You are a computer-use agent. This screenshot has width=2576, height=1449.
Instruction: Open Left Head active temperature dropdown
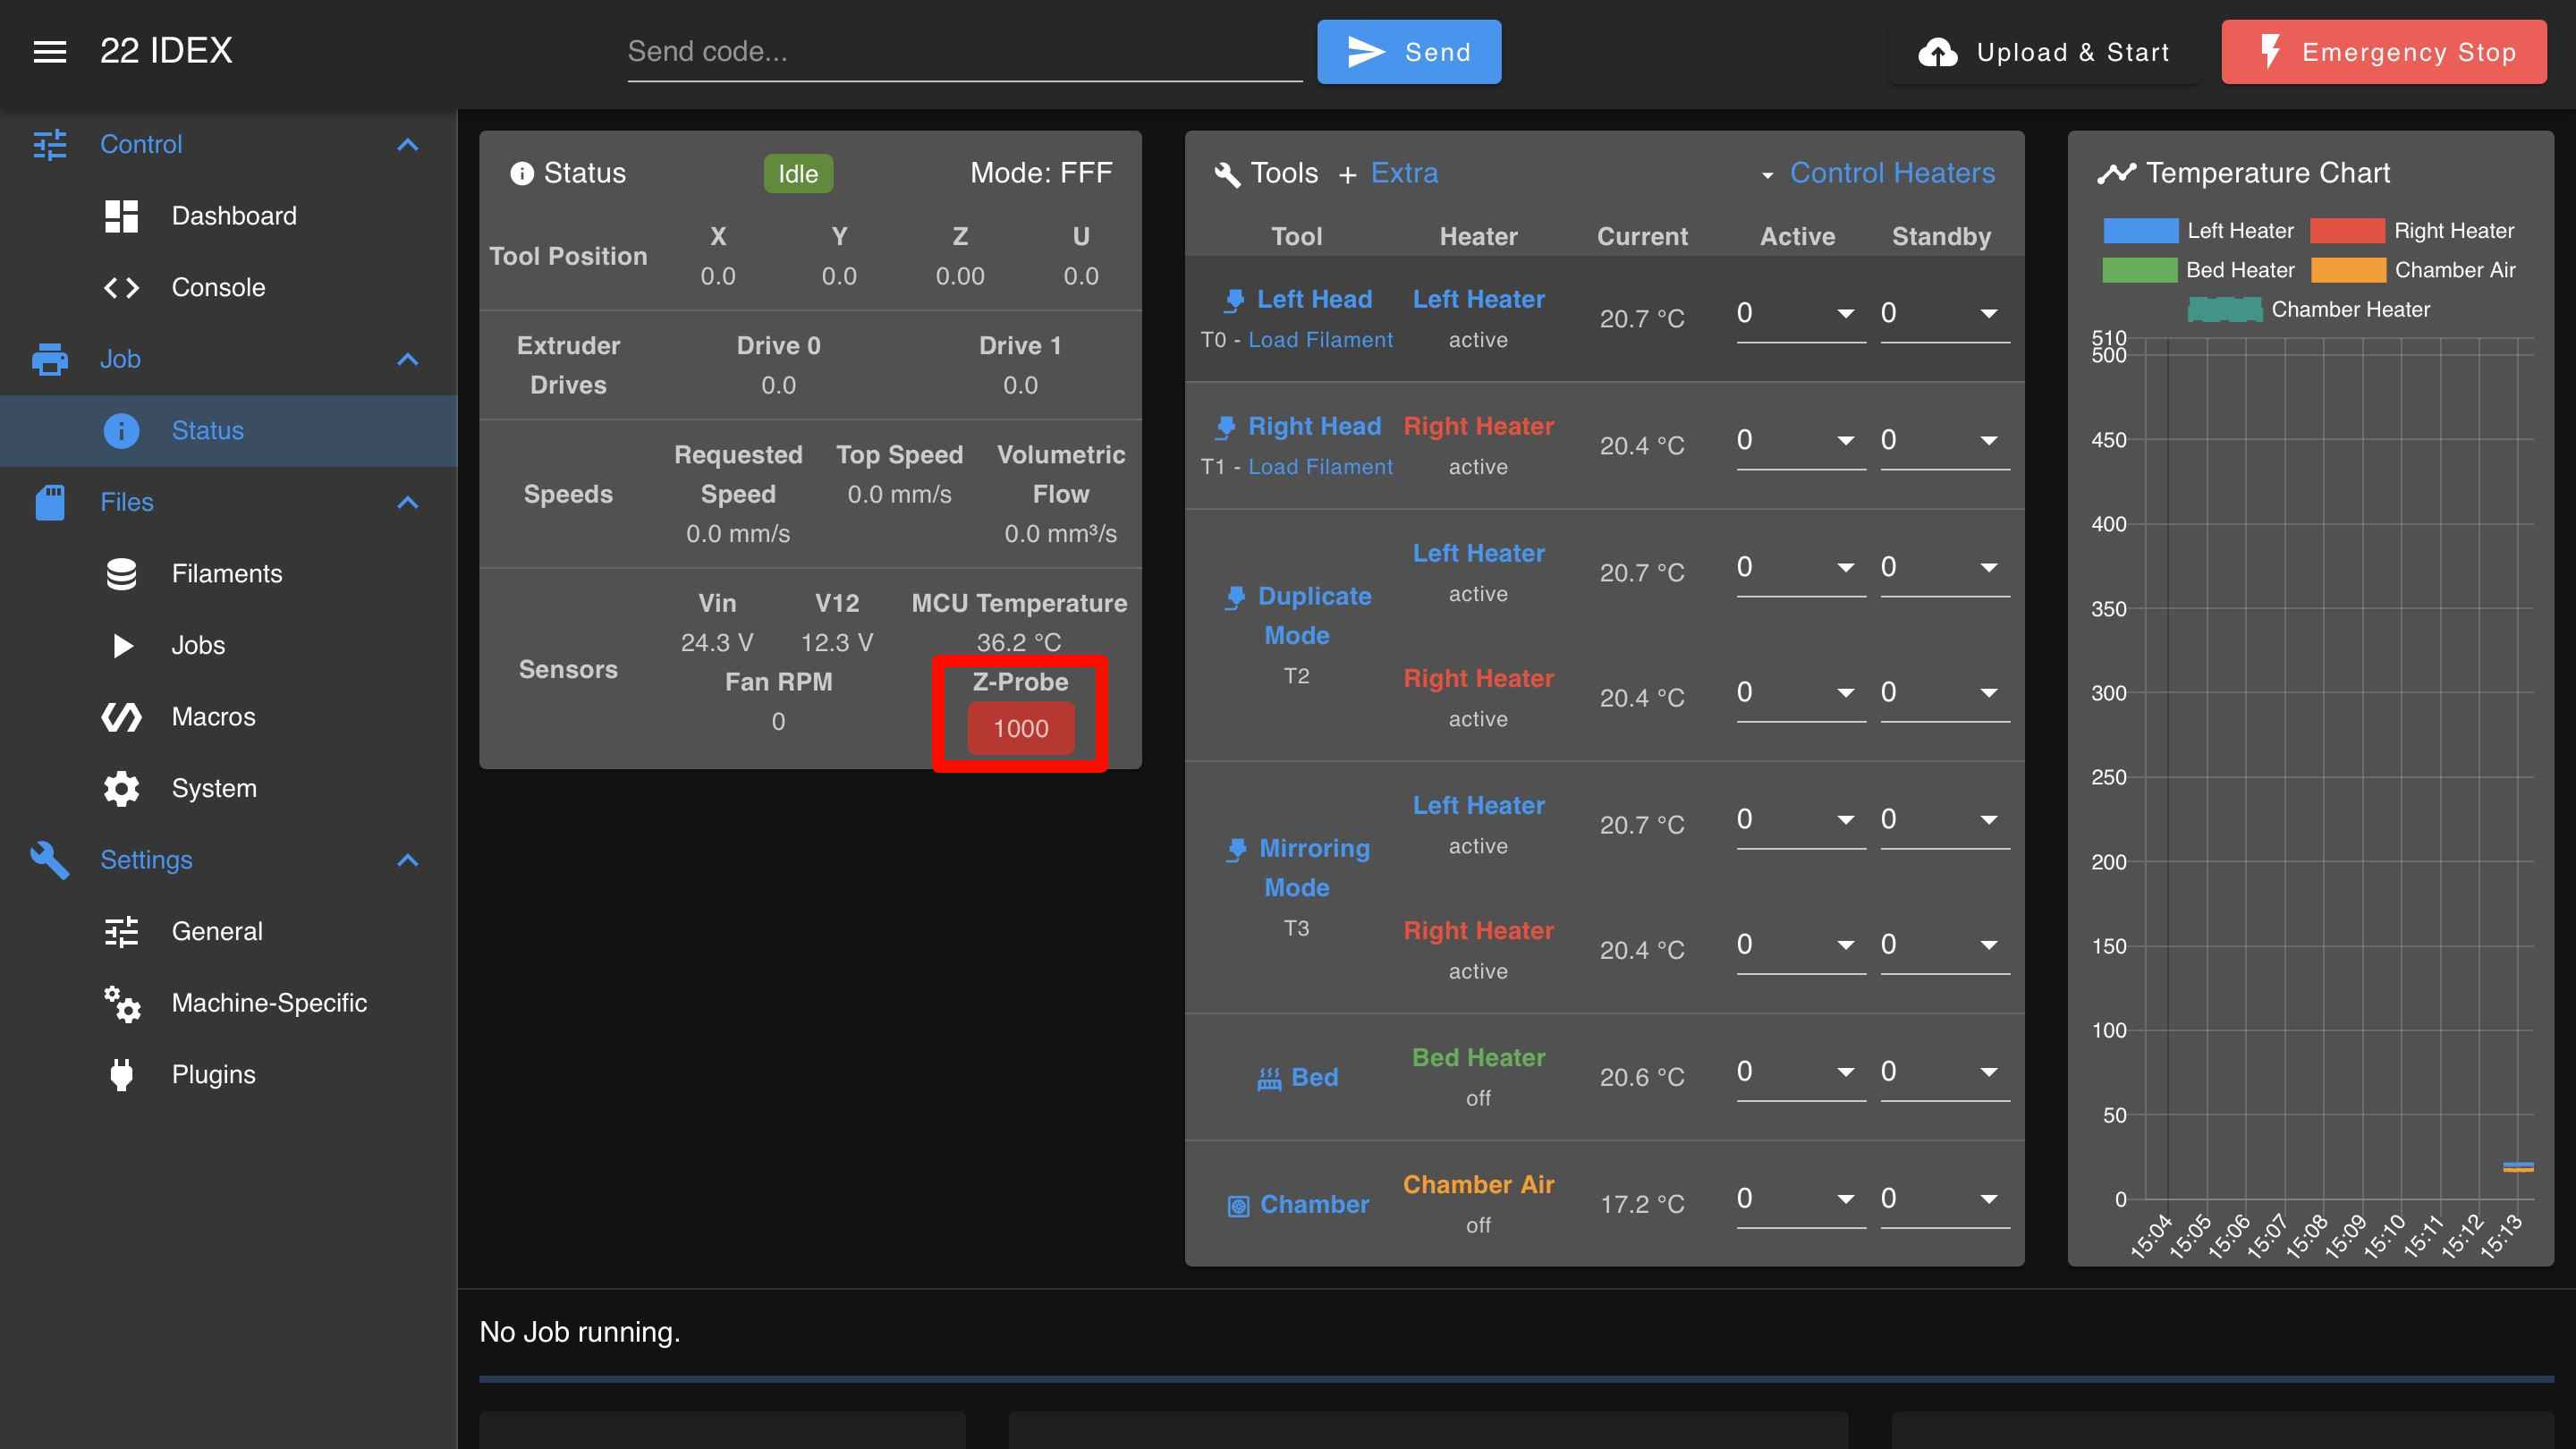click(1845, 314)
